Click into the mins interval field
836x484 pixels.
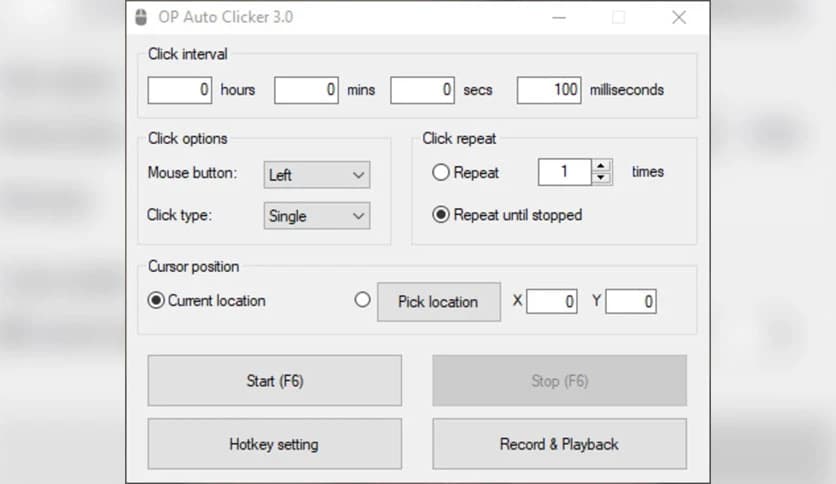[x=306, y=90]
